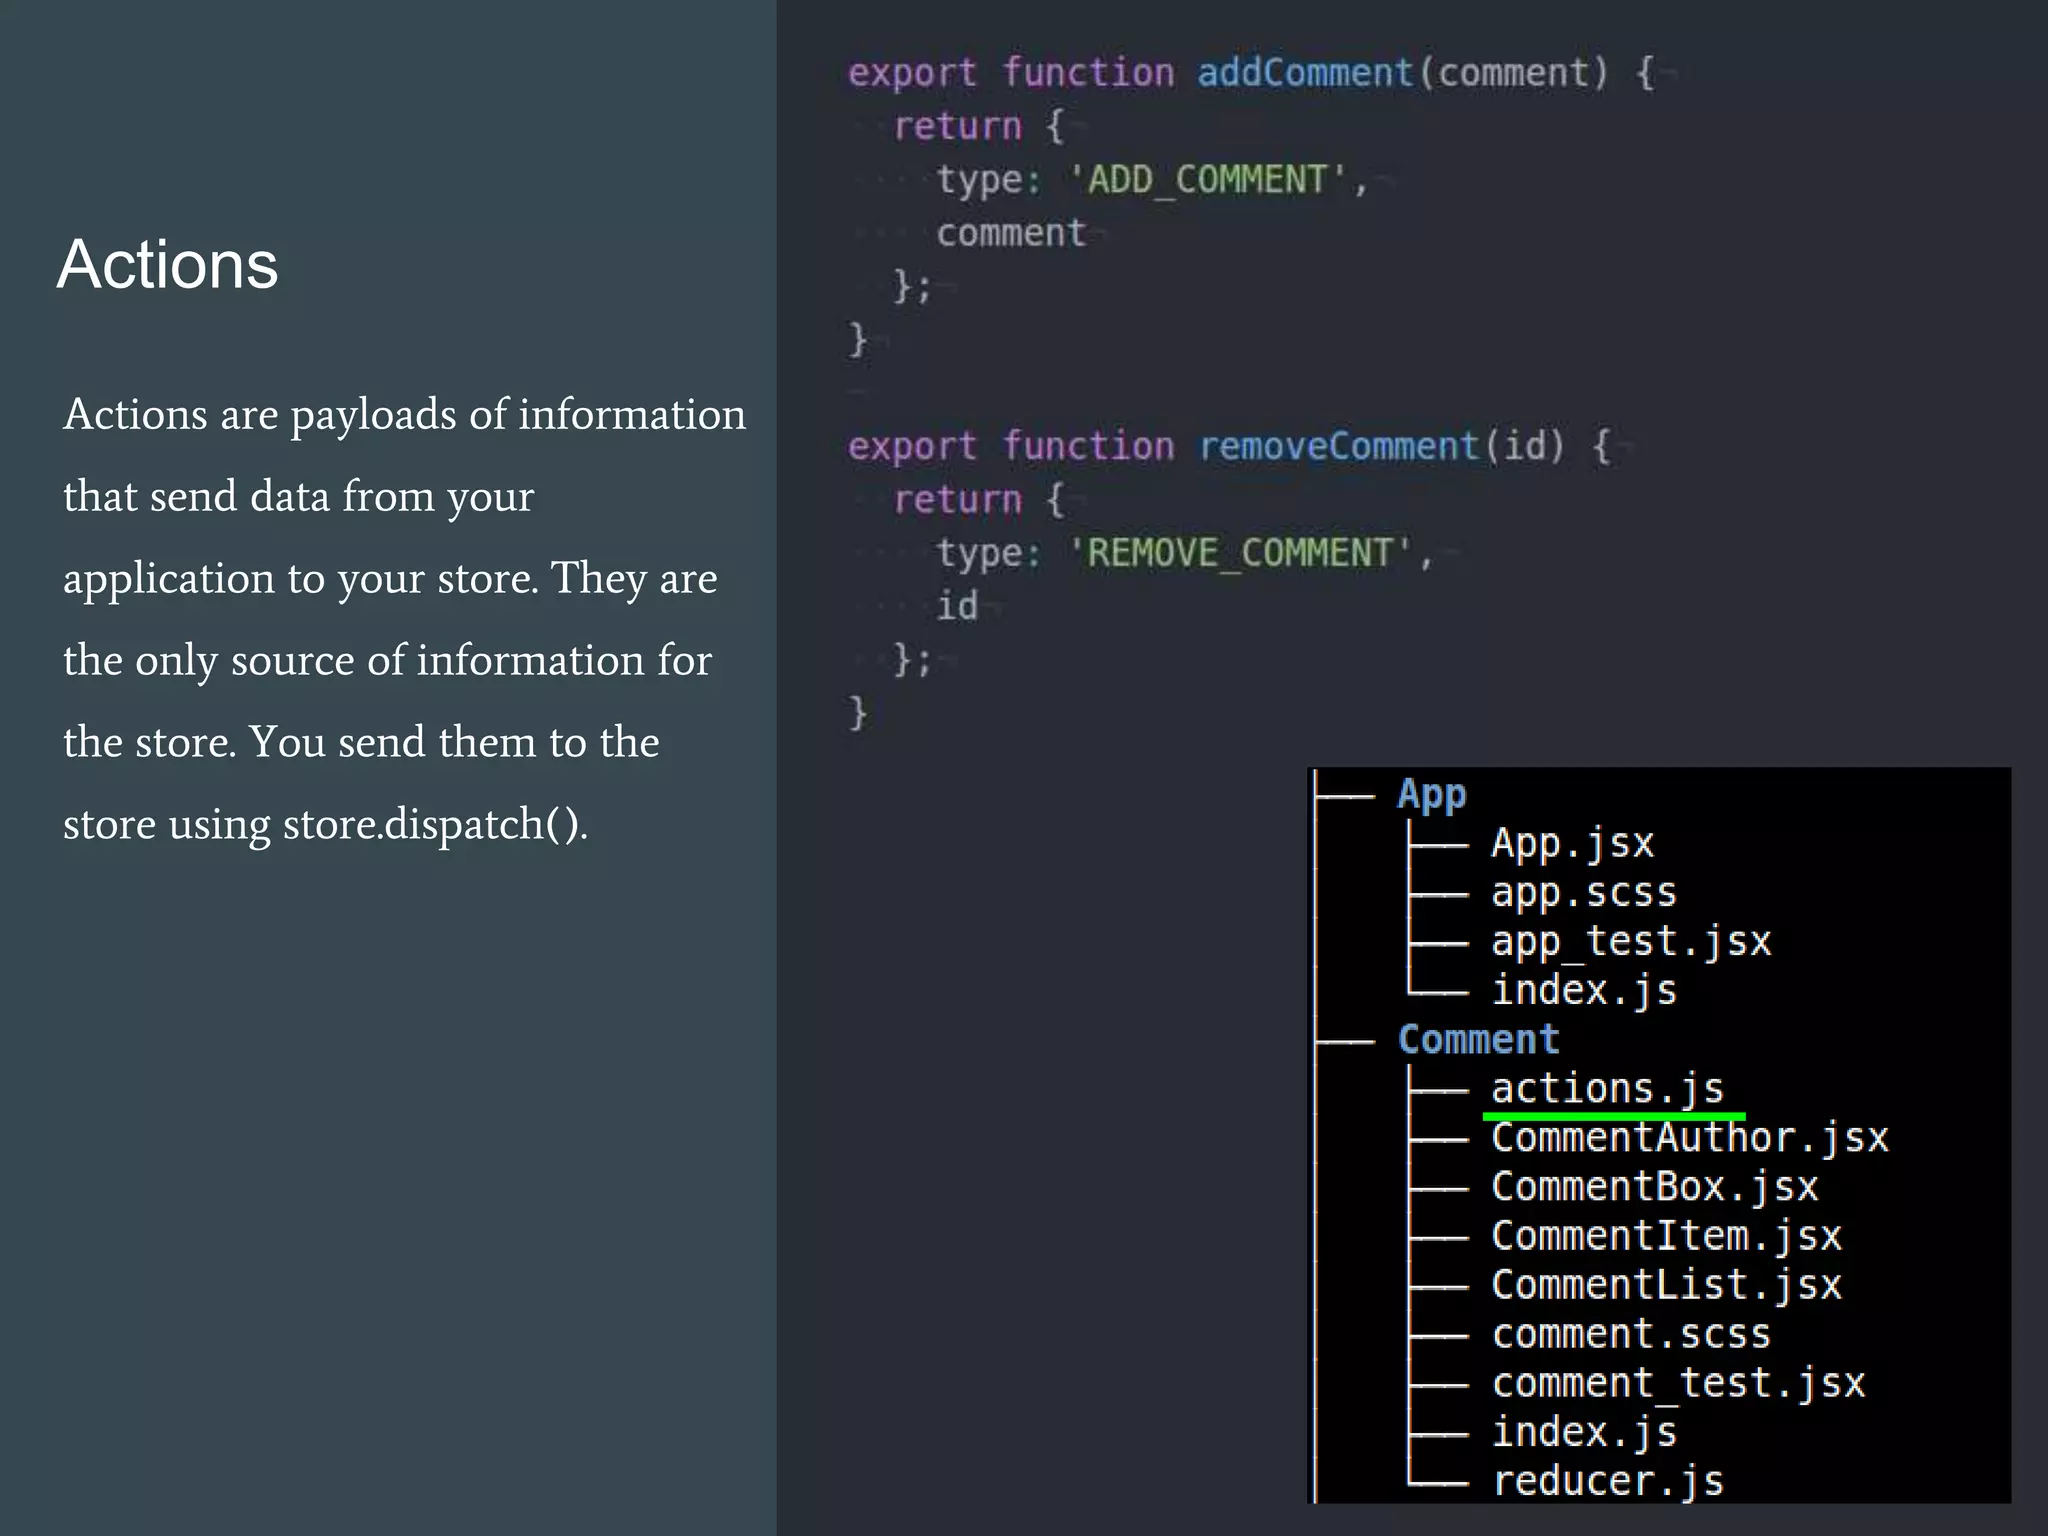
Task: Select CommentList.jsx file
Action: point(1666,1285)
